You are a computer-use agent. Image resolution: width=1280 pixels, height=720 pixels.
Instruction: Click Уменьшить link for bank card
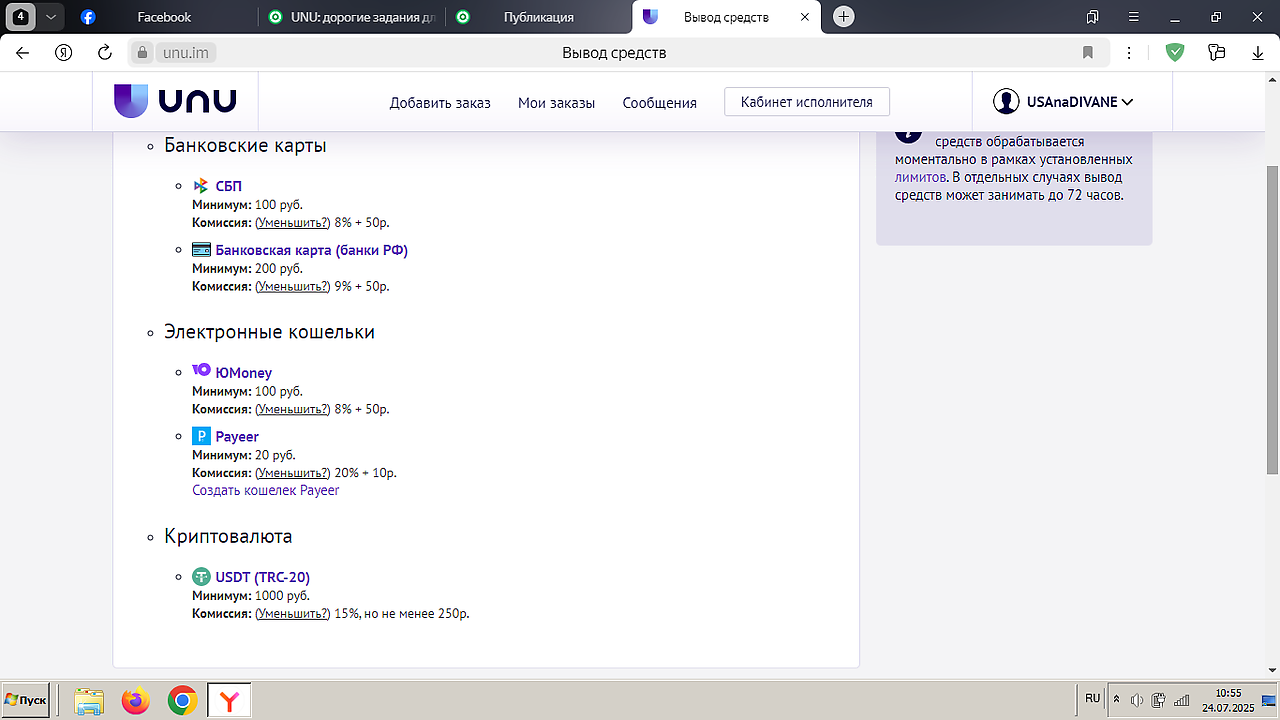[x=293, y=286]
